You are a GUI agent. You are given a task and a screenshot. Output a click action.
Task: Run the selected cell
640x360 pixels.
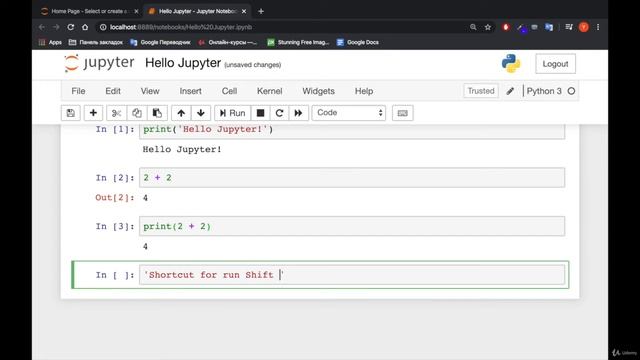pos(233,113)
